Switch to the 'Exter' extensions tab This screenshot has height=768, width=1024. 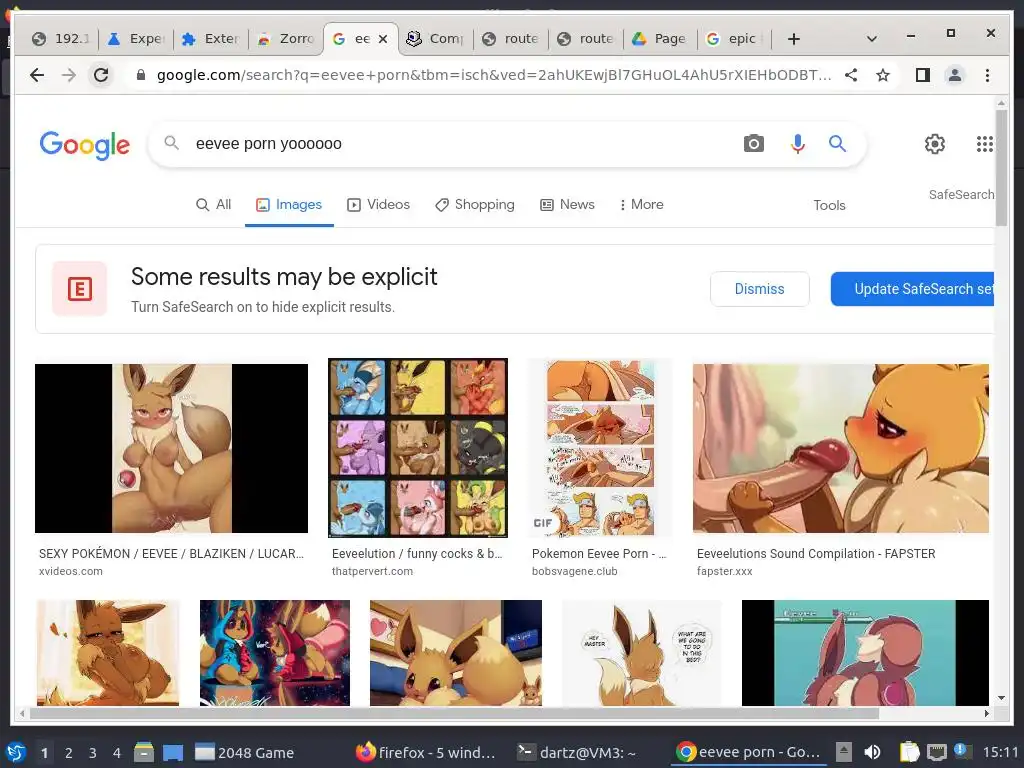tap(210, 39)
